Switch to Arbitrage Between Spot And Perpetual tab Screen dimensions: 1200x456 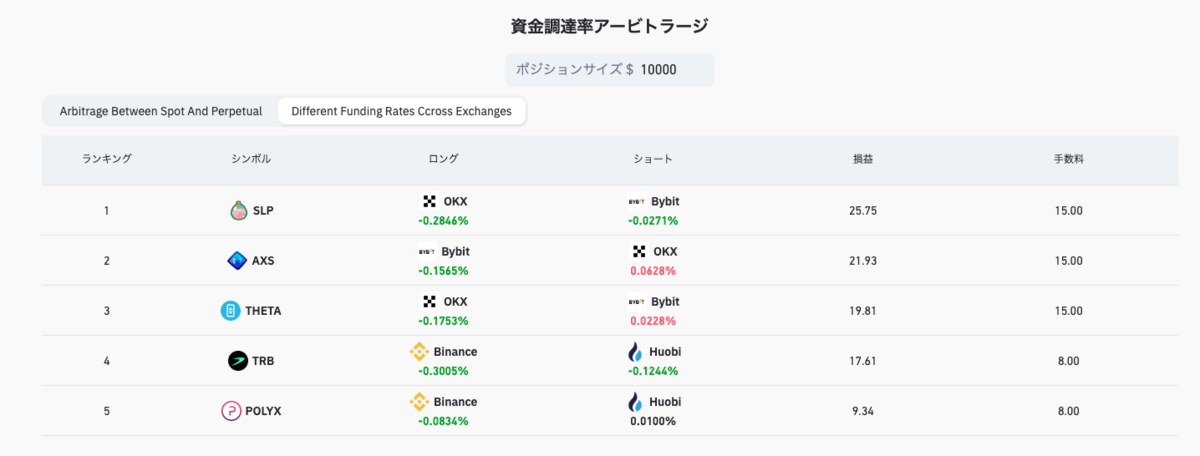coord(161,111)
